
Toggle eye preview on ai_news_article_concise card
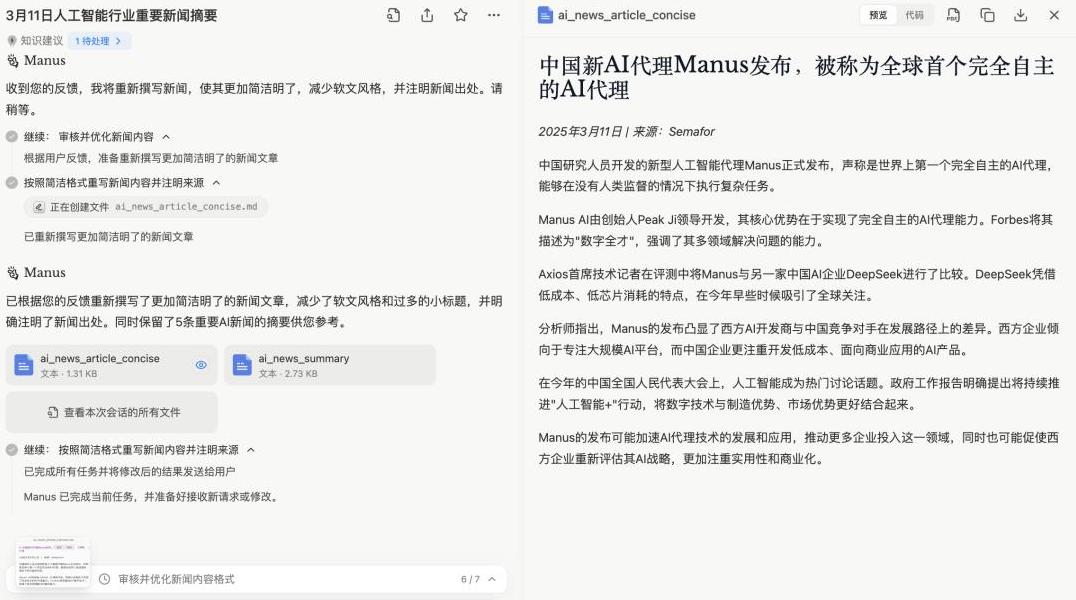(201, 365)
